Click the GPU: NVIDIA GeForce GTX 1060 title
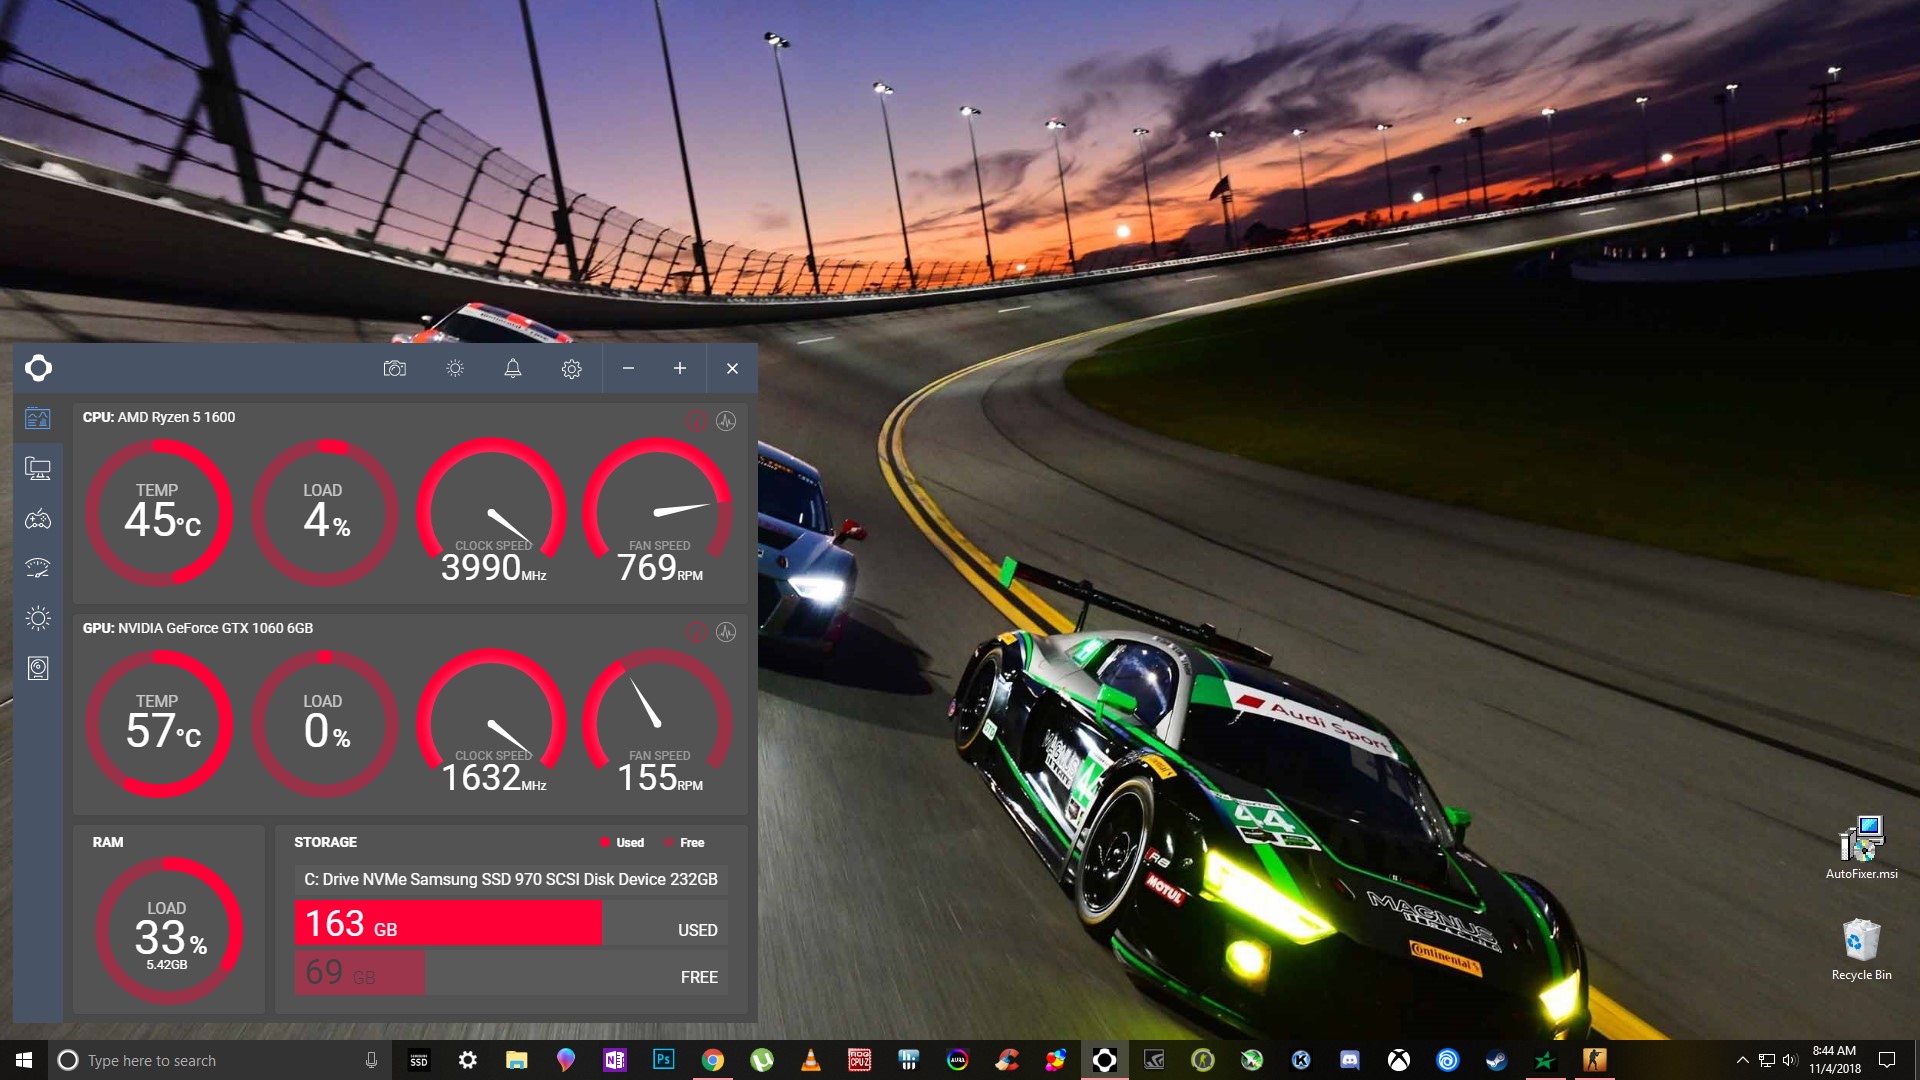This screenshot has height=1080, width=1920. (x=198, y=628)
